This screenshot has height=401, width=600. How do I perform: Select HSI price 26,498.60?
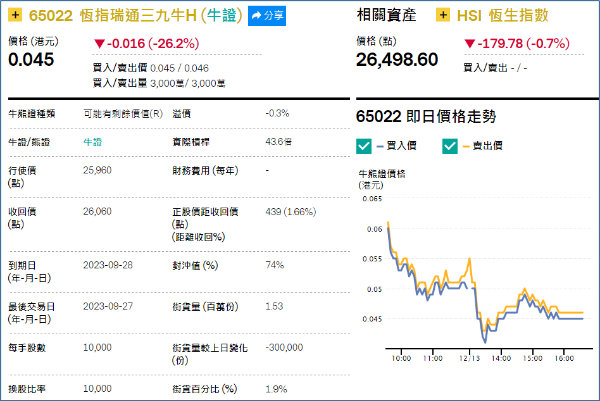[x=397, y=59]
